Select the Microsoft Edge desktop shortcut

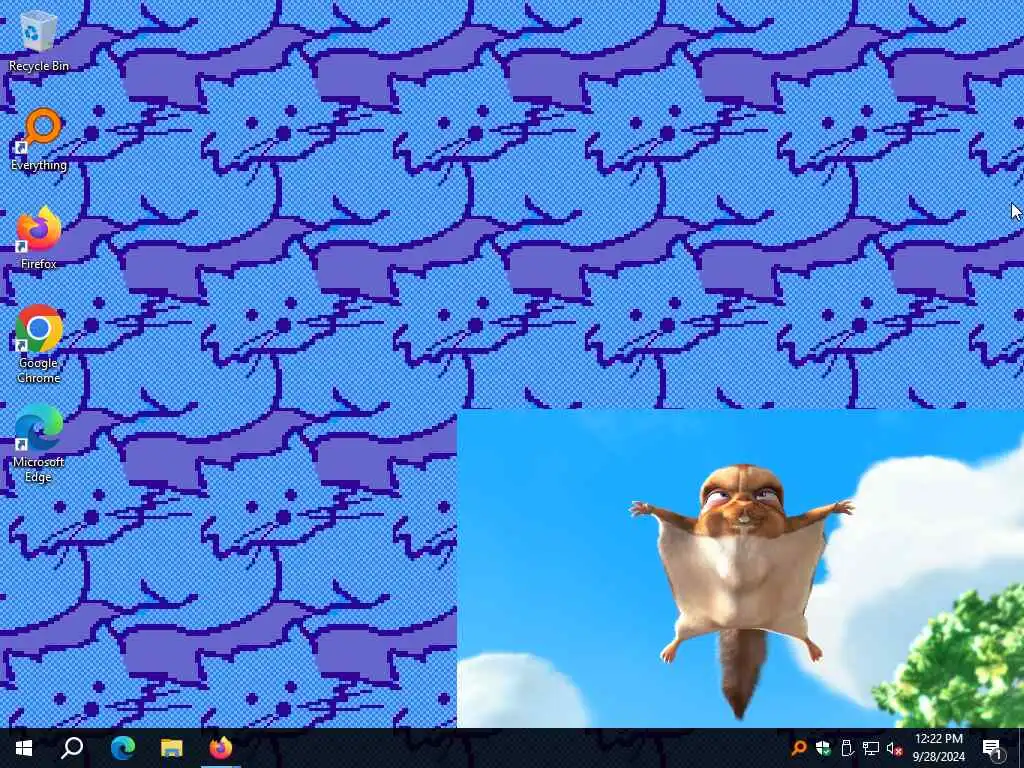pyautogui.click(x=39, y=443)
